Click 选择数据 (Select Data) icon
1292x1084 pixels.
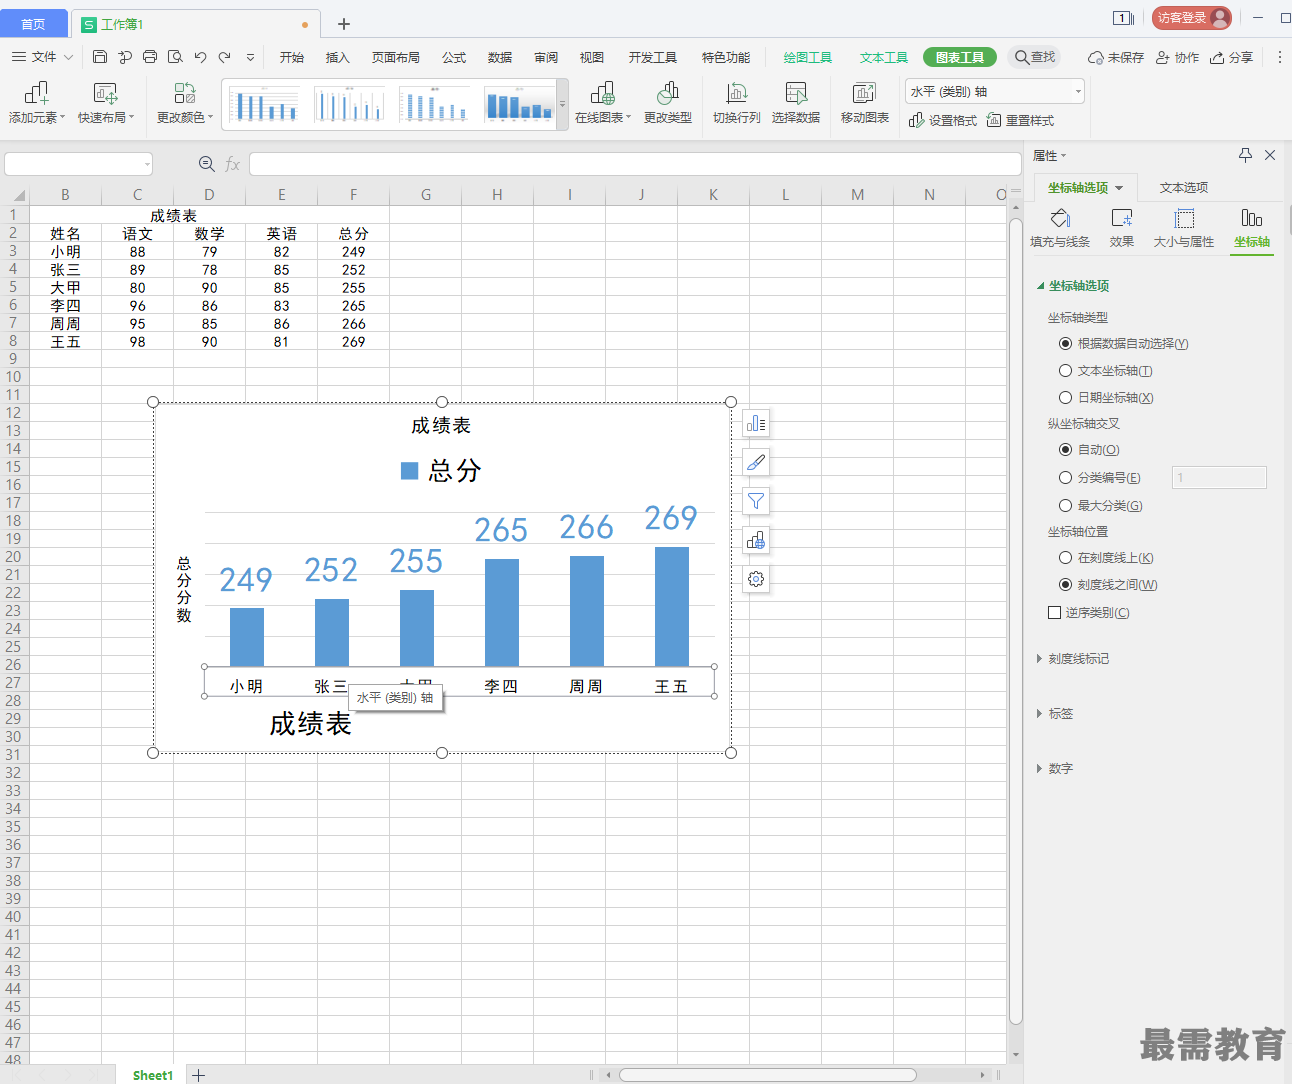[796, 103]
